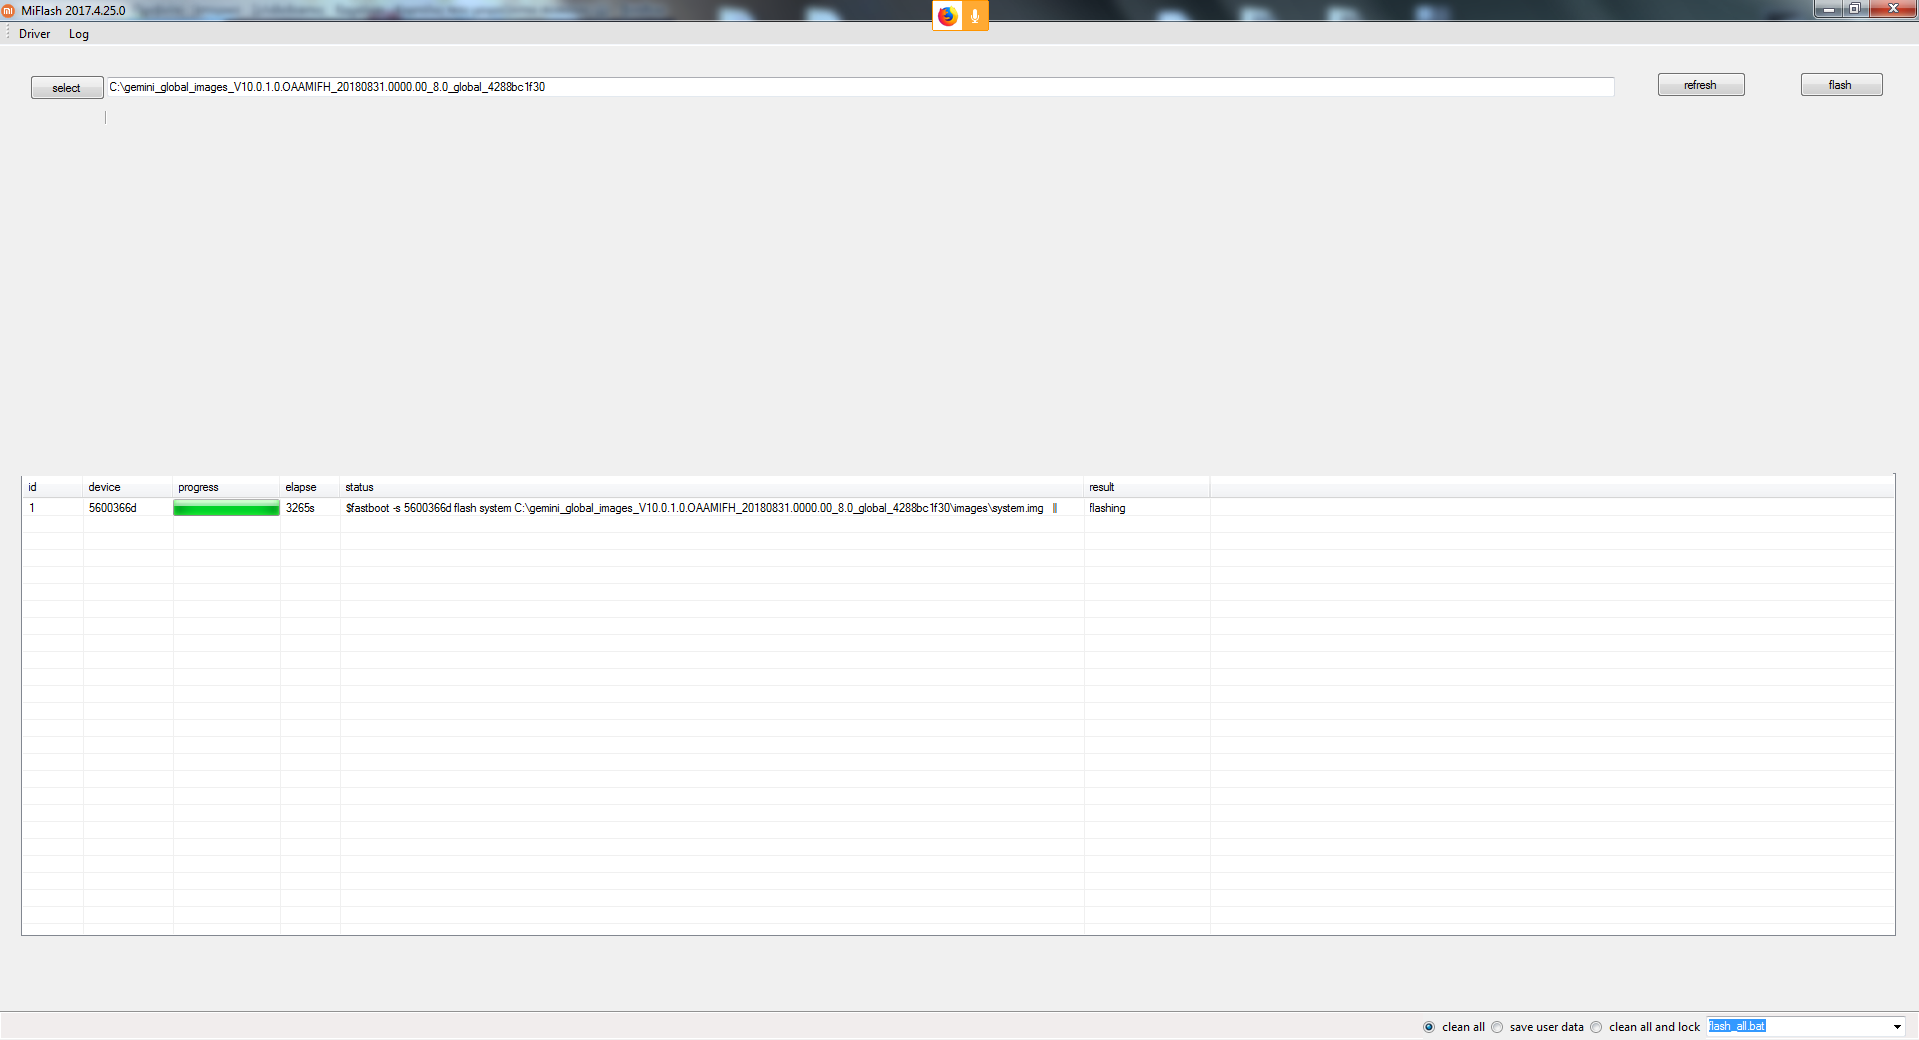
Task: Click the result column header
Action: 1147,487
